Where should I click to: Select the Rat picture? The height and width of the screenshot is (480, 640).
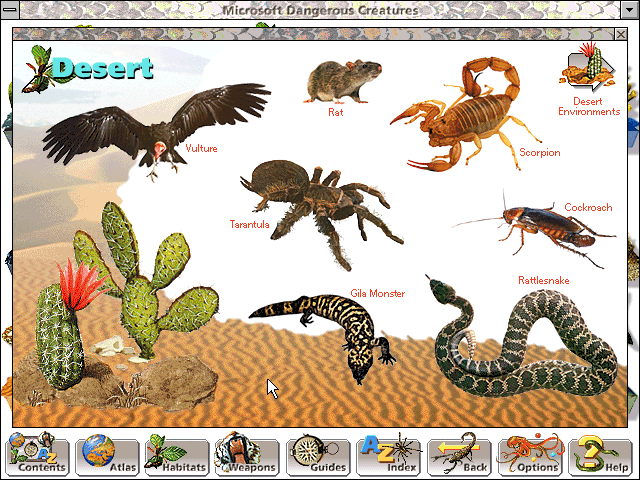[x=343, y=81]
